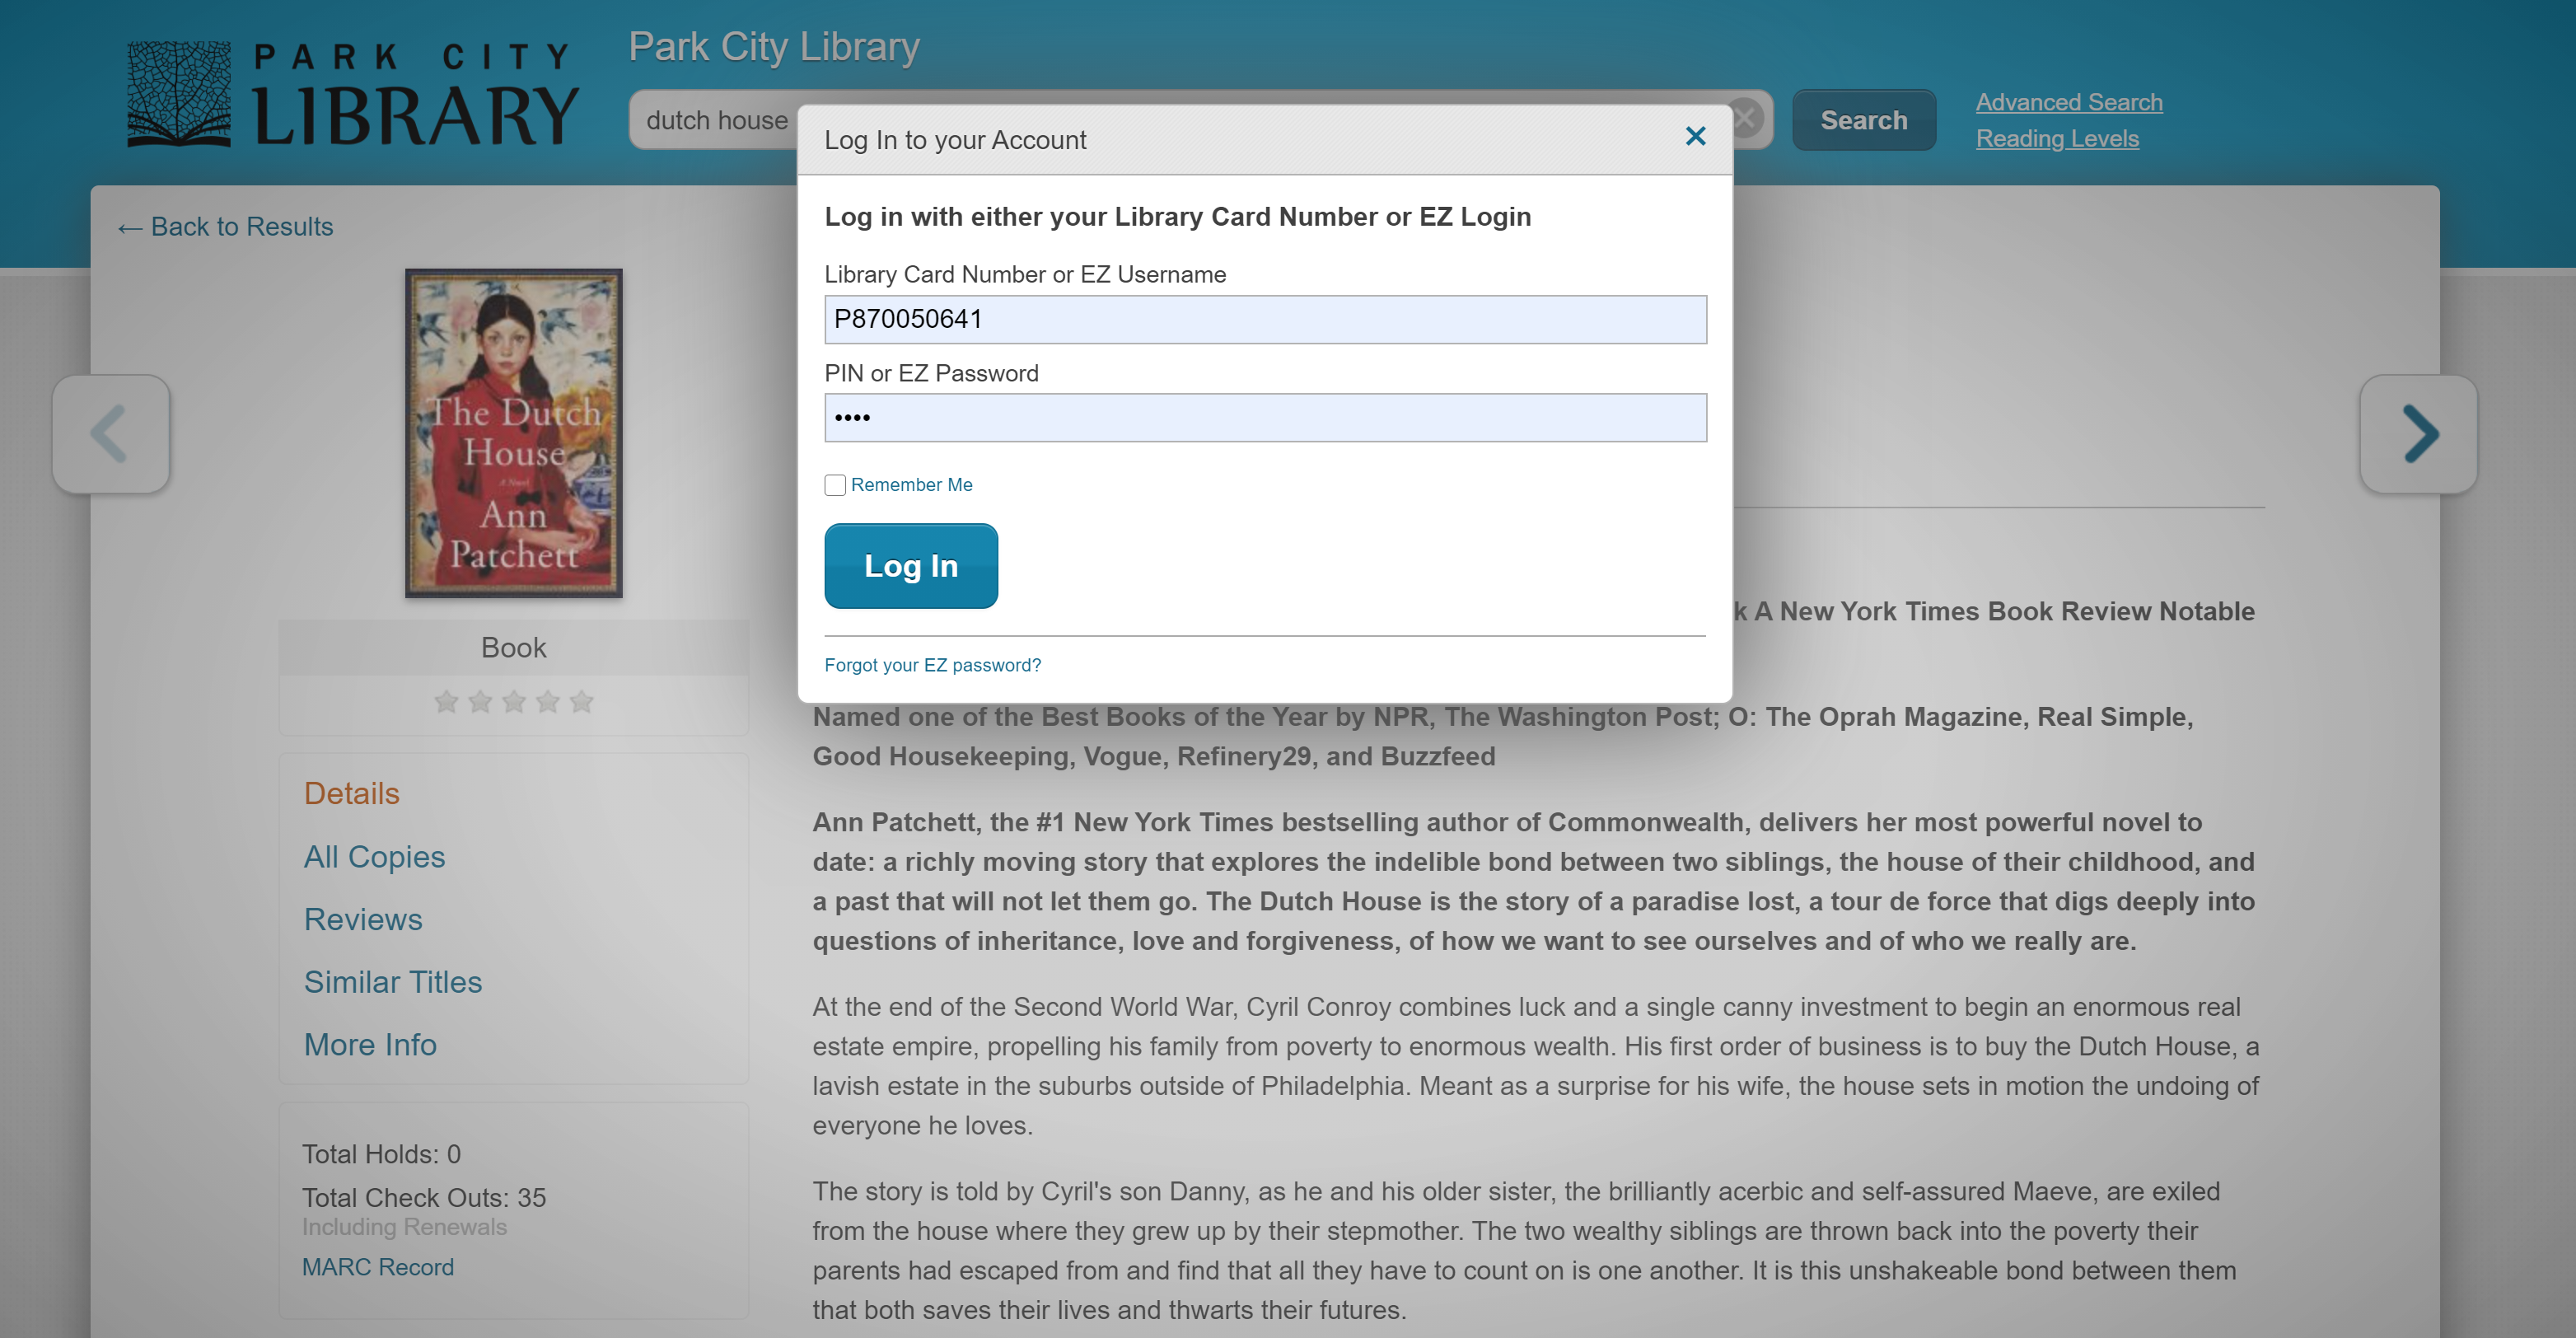Click the Park City Library logo

(x=352, y=95)
